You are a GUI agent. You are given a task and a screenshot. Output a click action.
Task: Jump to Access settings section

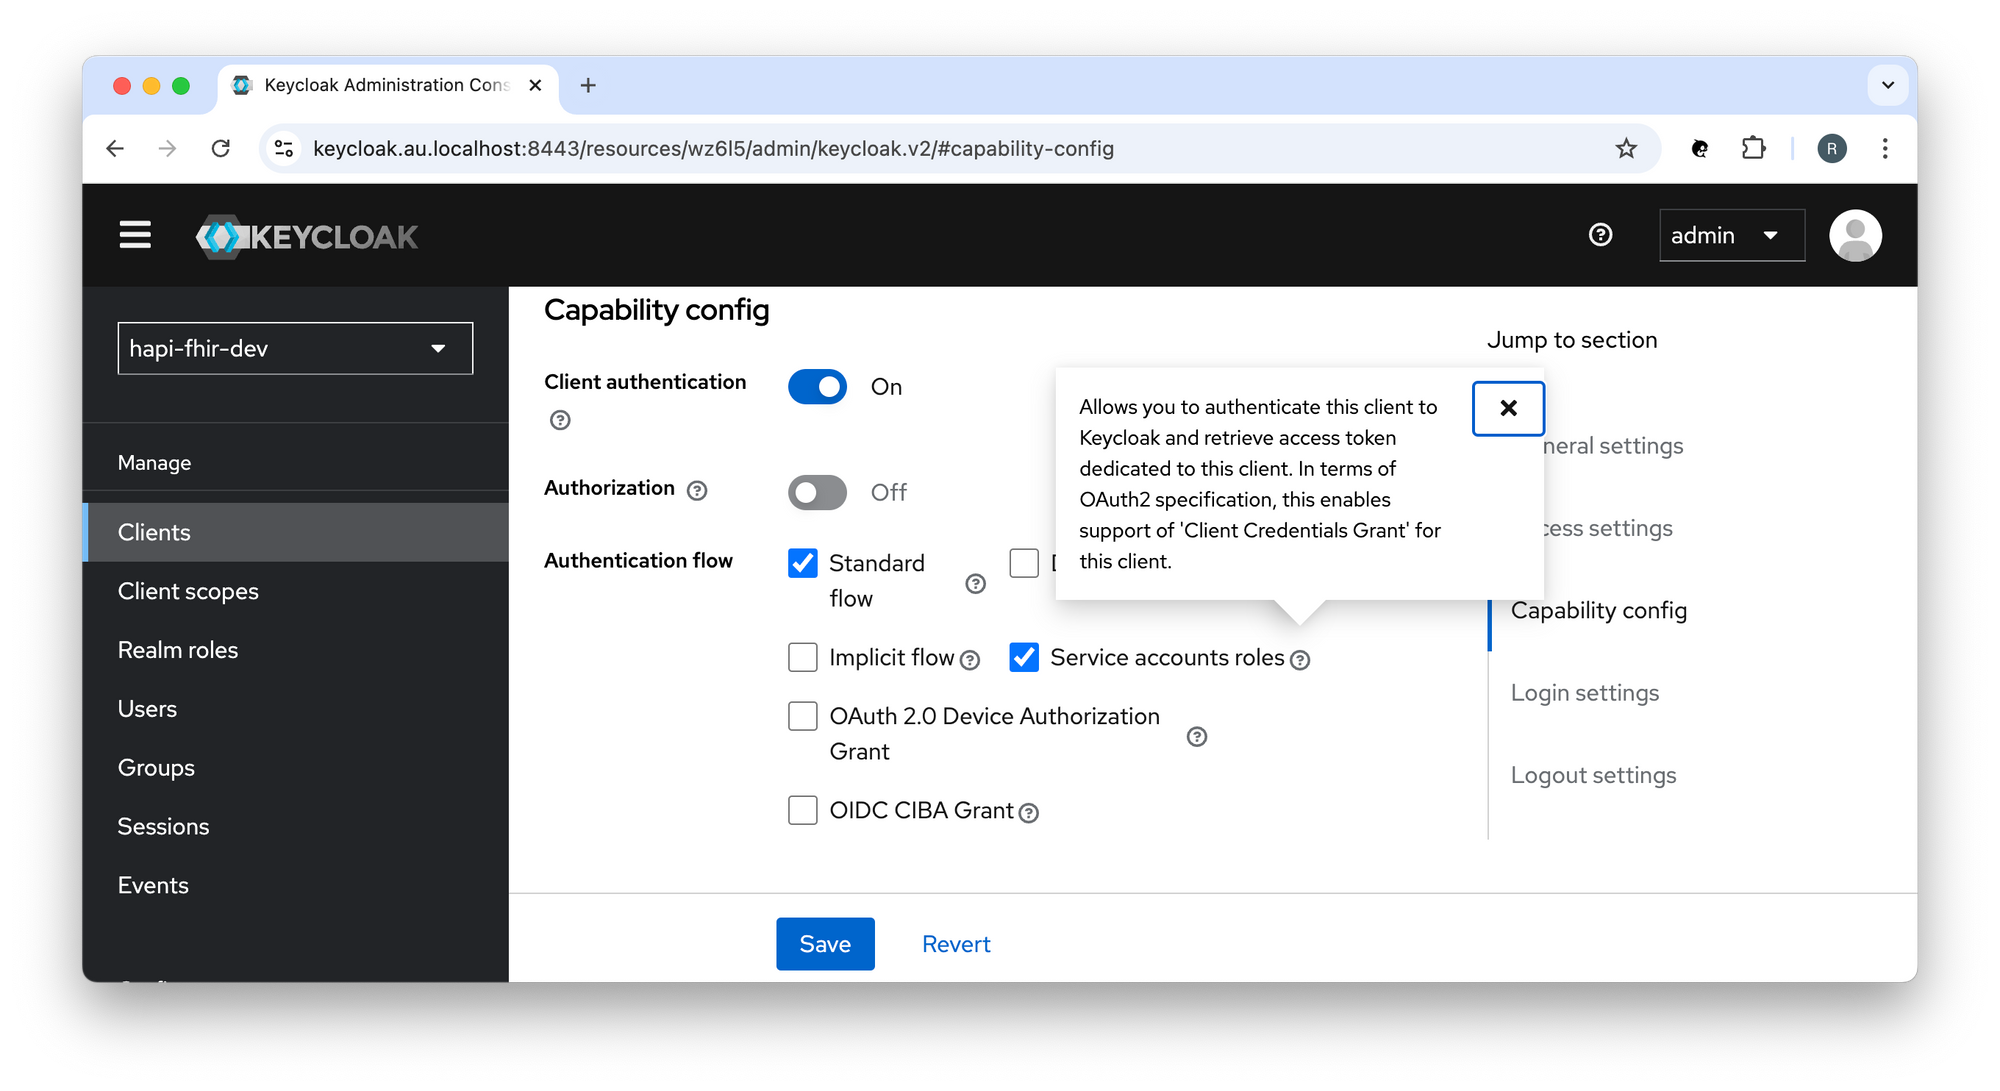(1607, 528)
